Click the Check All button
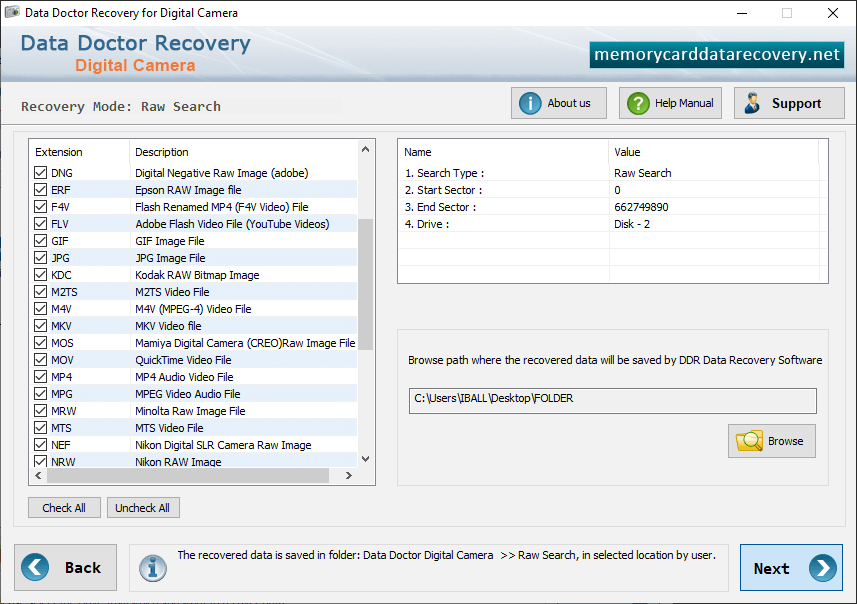 pyautogui.click(x=64, y=508)
